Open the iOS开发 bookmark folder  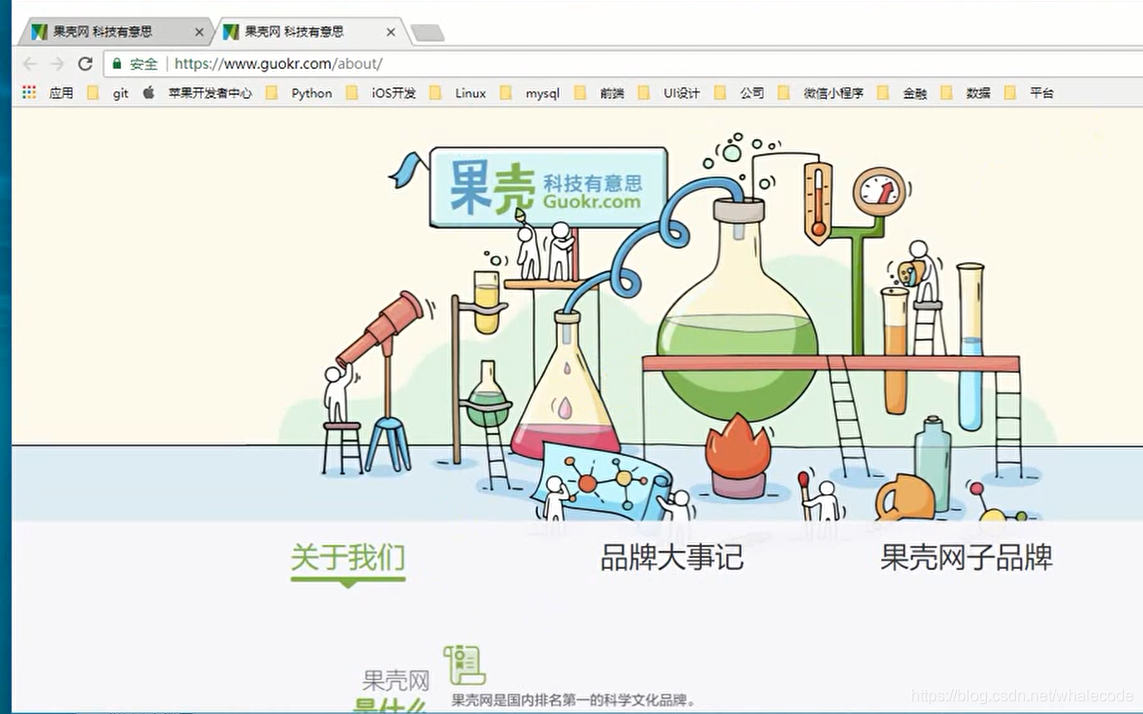381,93
